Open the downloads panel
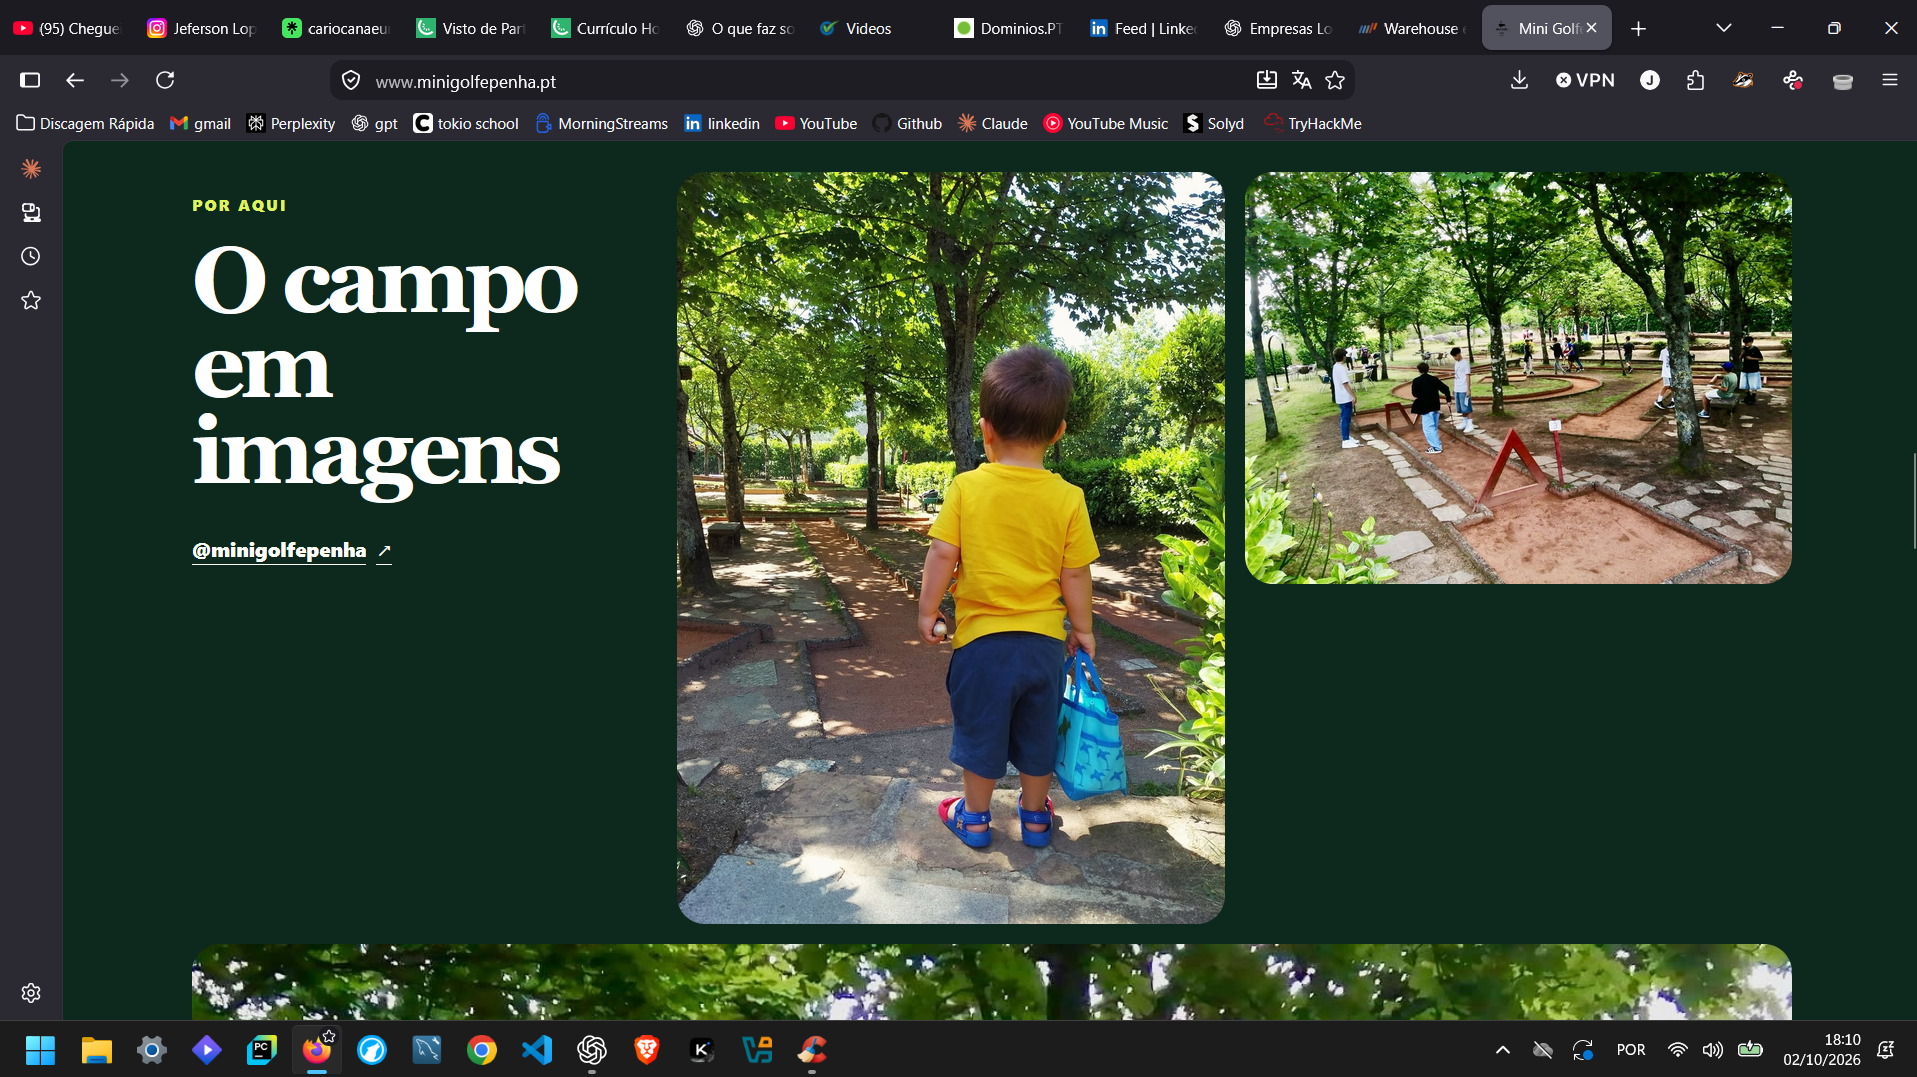This screenshot has width=1917, height=1077. click(x=1519, y=80)
